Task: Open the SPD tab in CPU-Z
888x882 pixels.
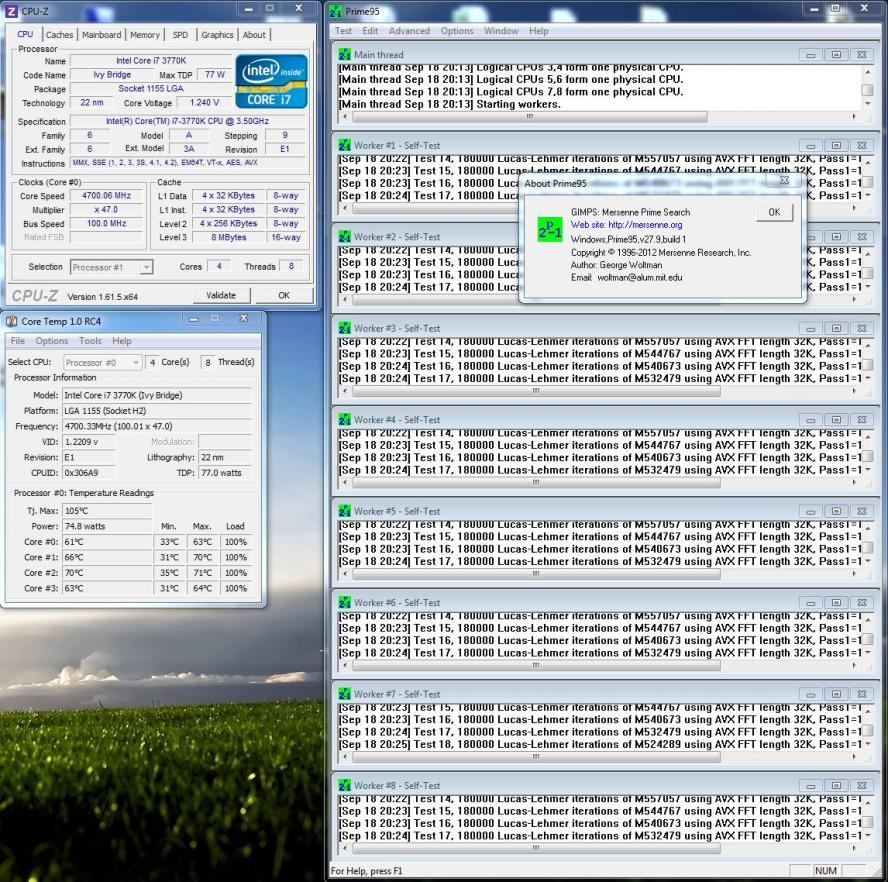Action: click(180, 35)
